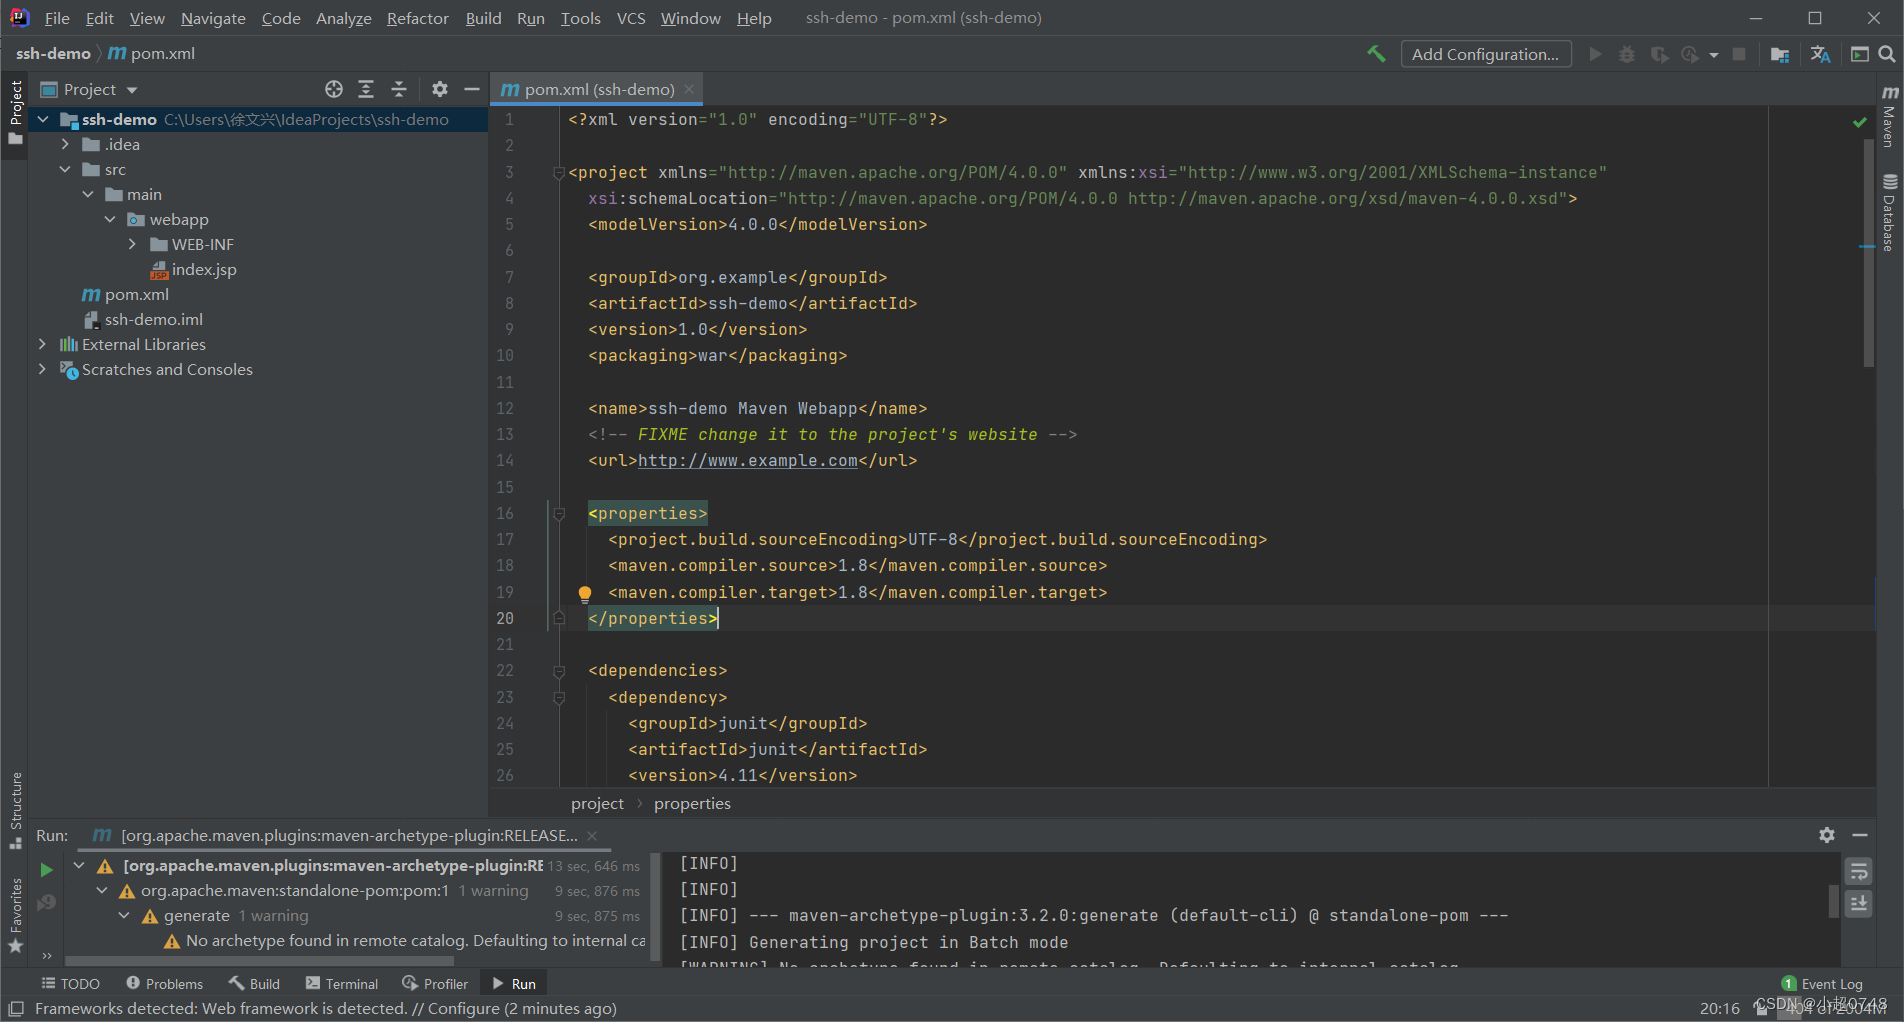Click Collapse All in Project panel
This screenshot has width=1904, height=1022.
[x=399, y=89]
